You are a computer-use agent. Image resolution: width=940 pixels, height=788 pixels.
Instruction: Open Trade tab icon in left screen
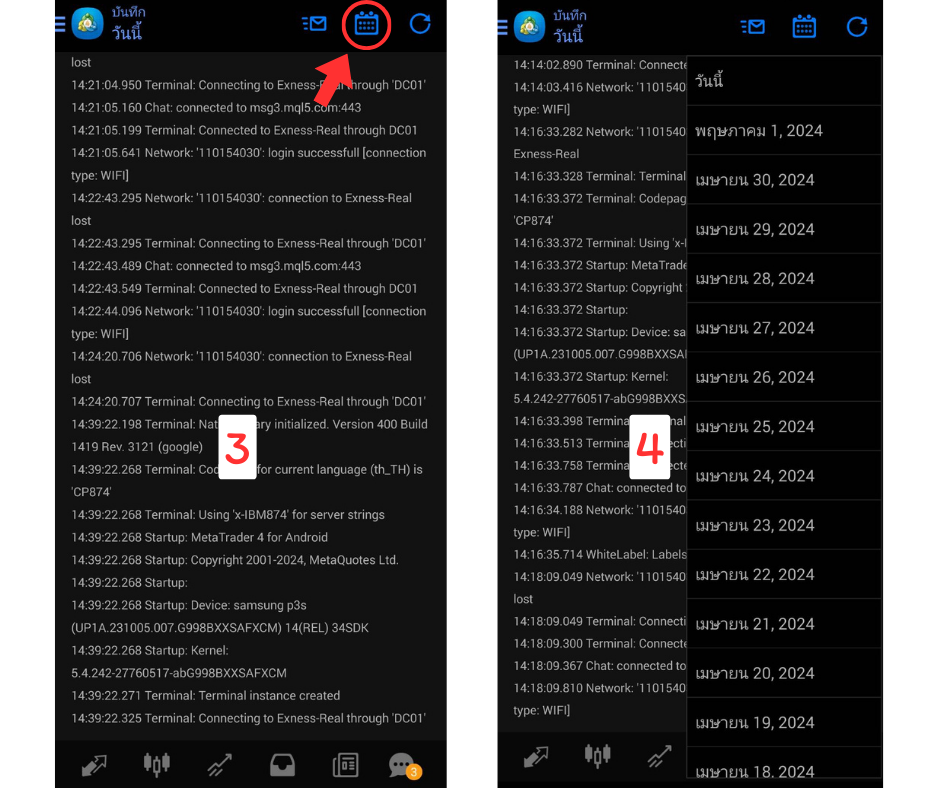[219, 765]
